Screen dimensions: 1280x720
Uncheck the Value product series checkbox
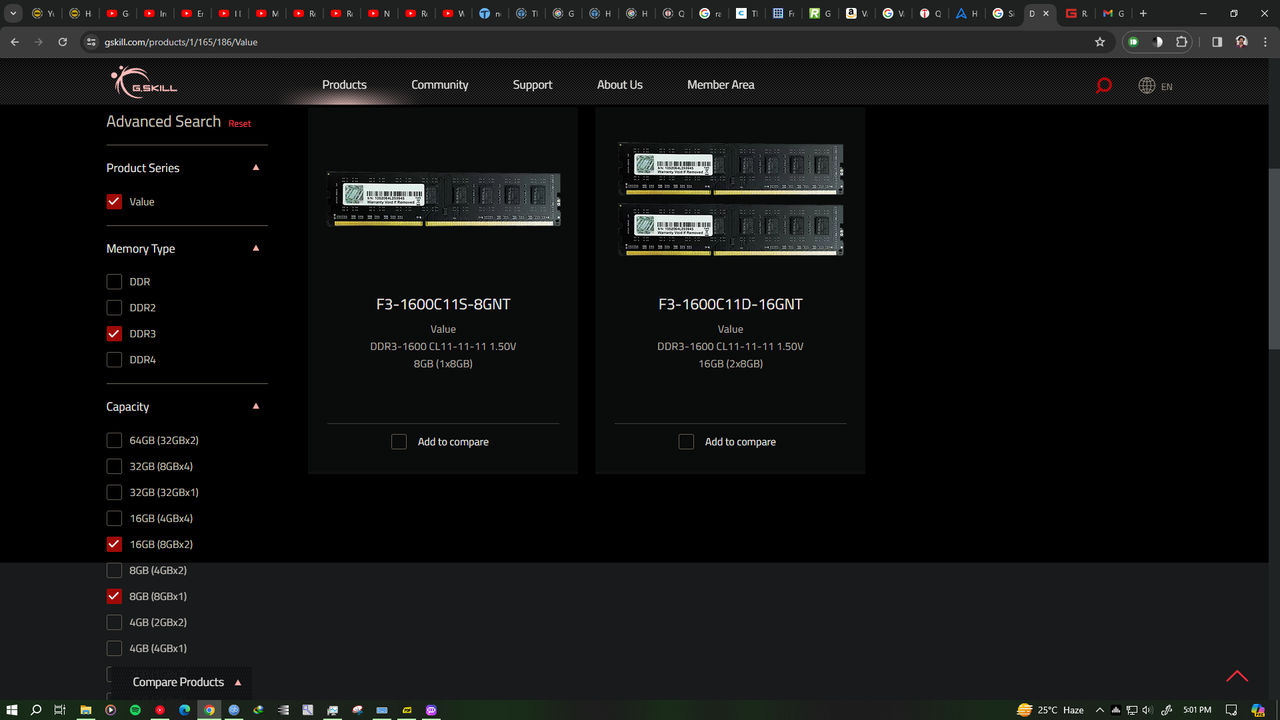pos(114,201)
